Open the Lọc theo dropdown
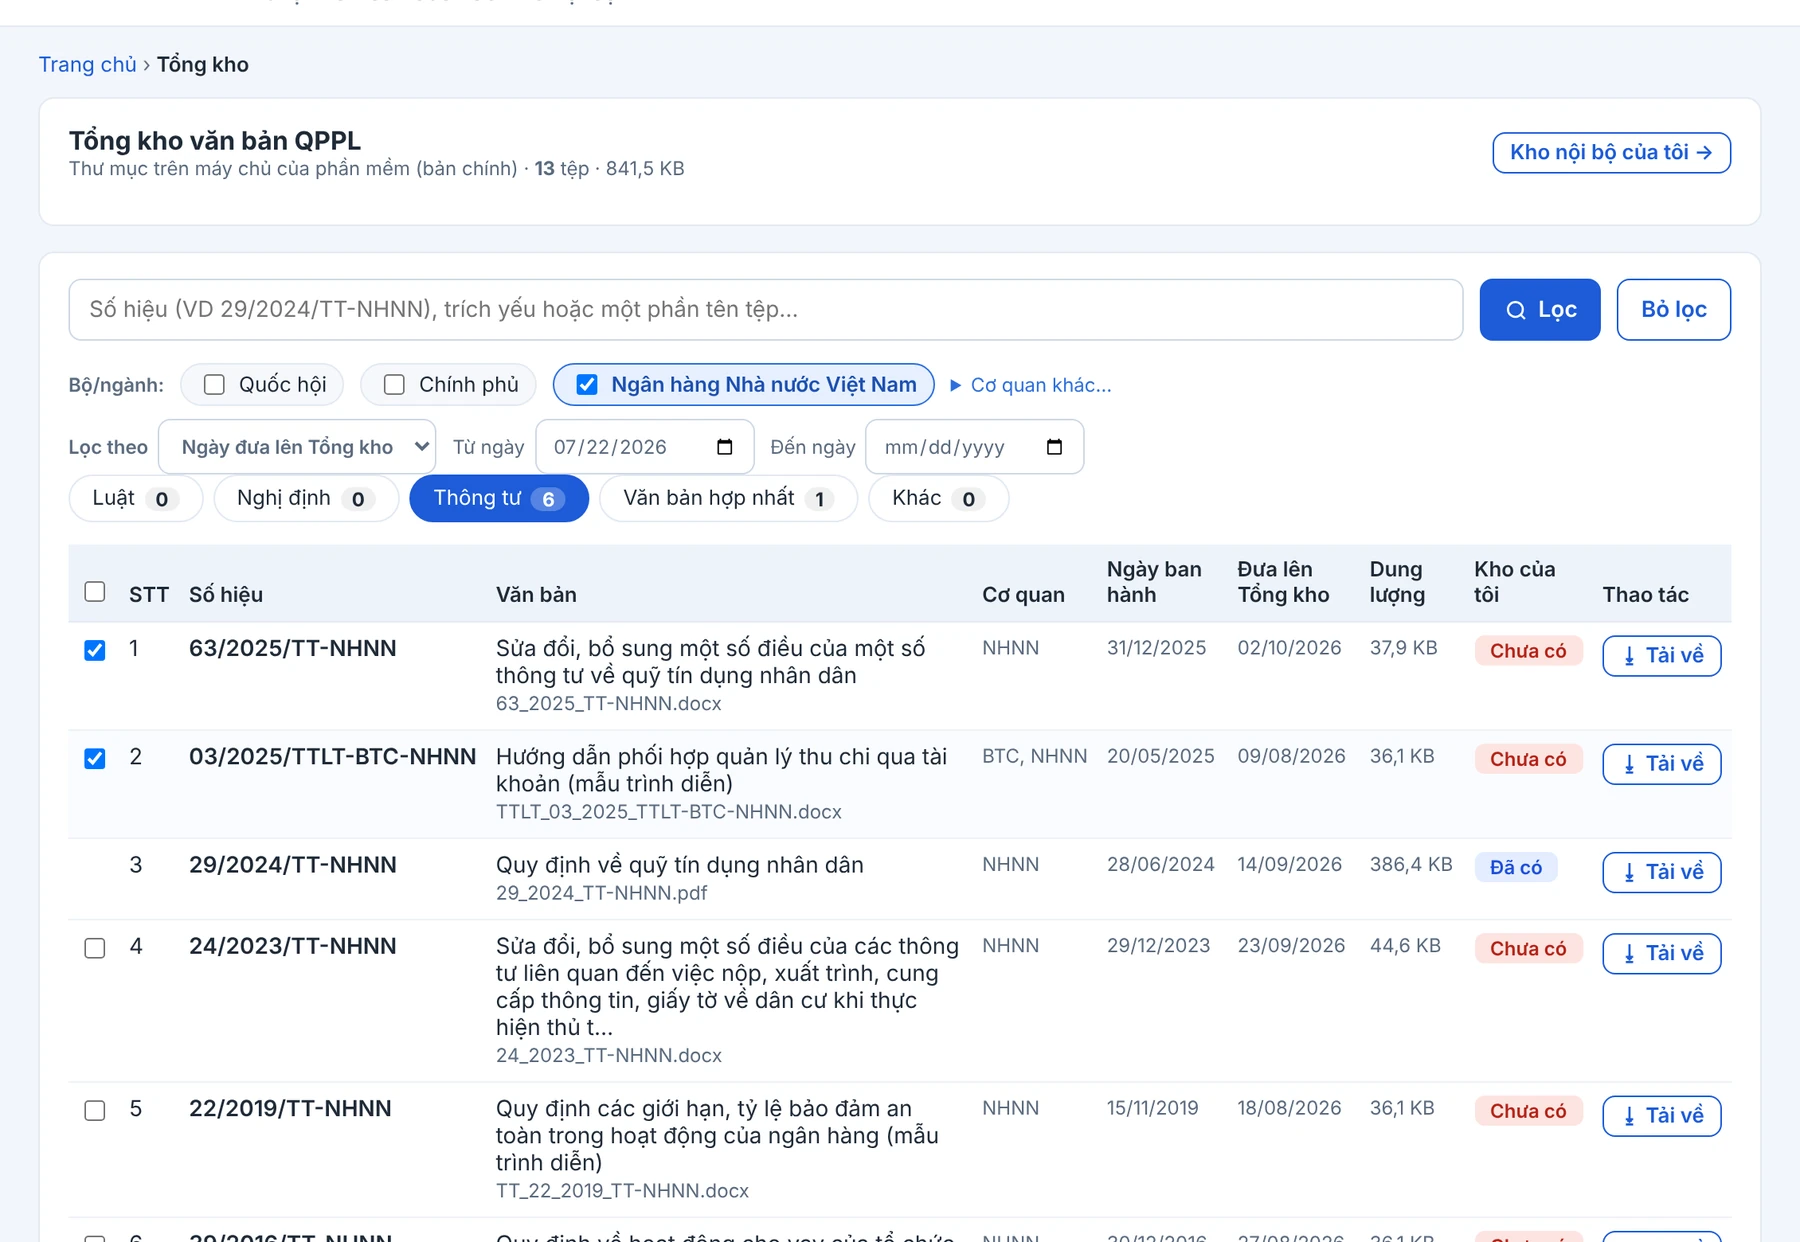 [297, 447]
